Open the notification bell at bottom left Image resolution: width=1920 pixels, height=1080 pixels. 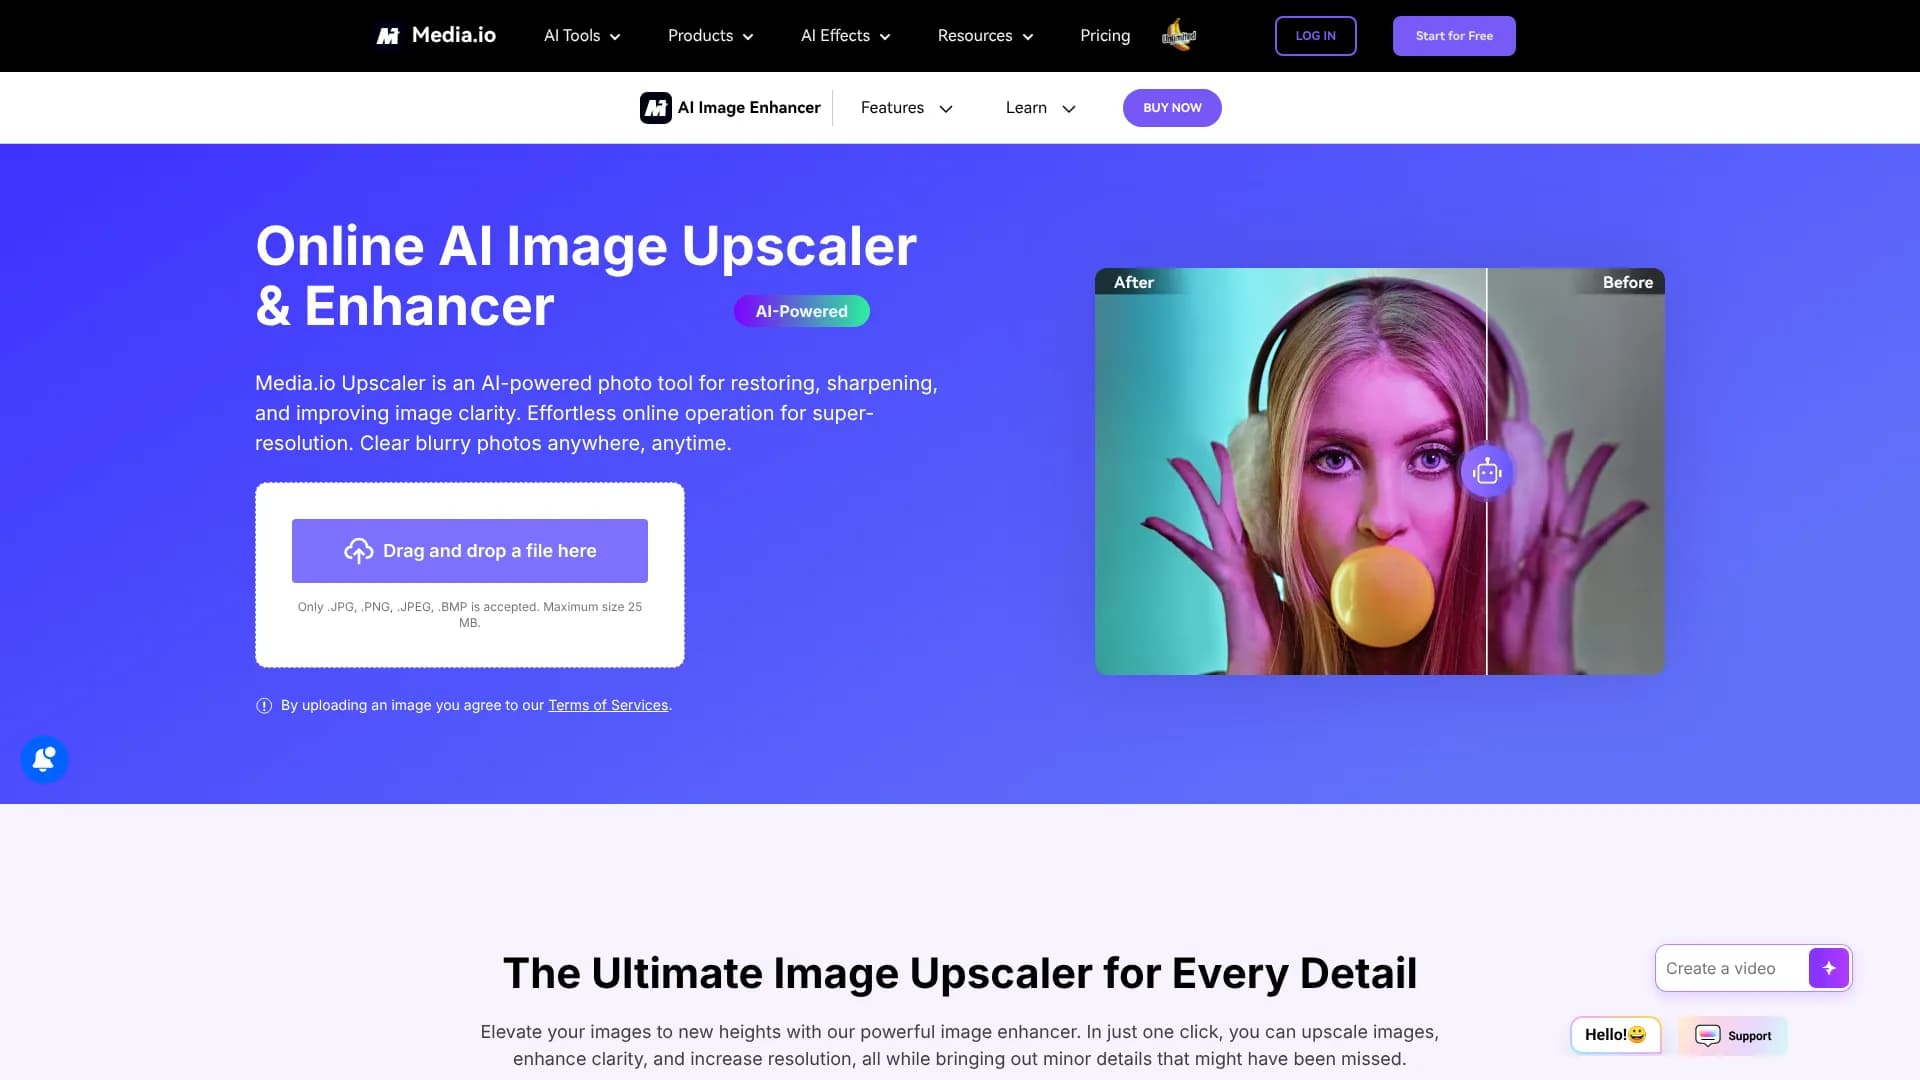pos(43,759)
